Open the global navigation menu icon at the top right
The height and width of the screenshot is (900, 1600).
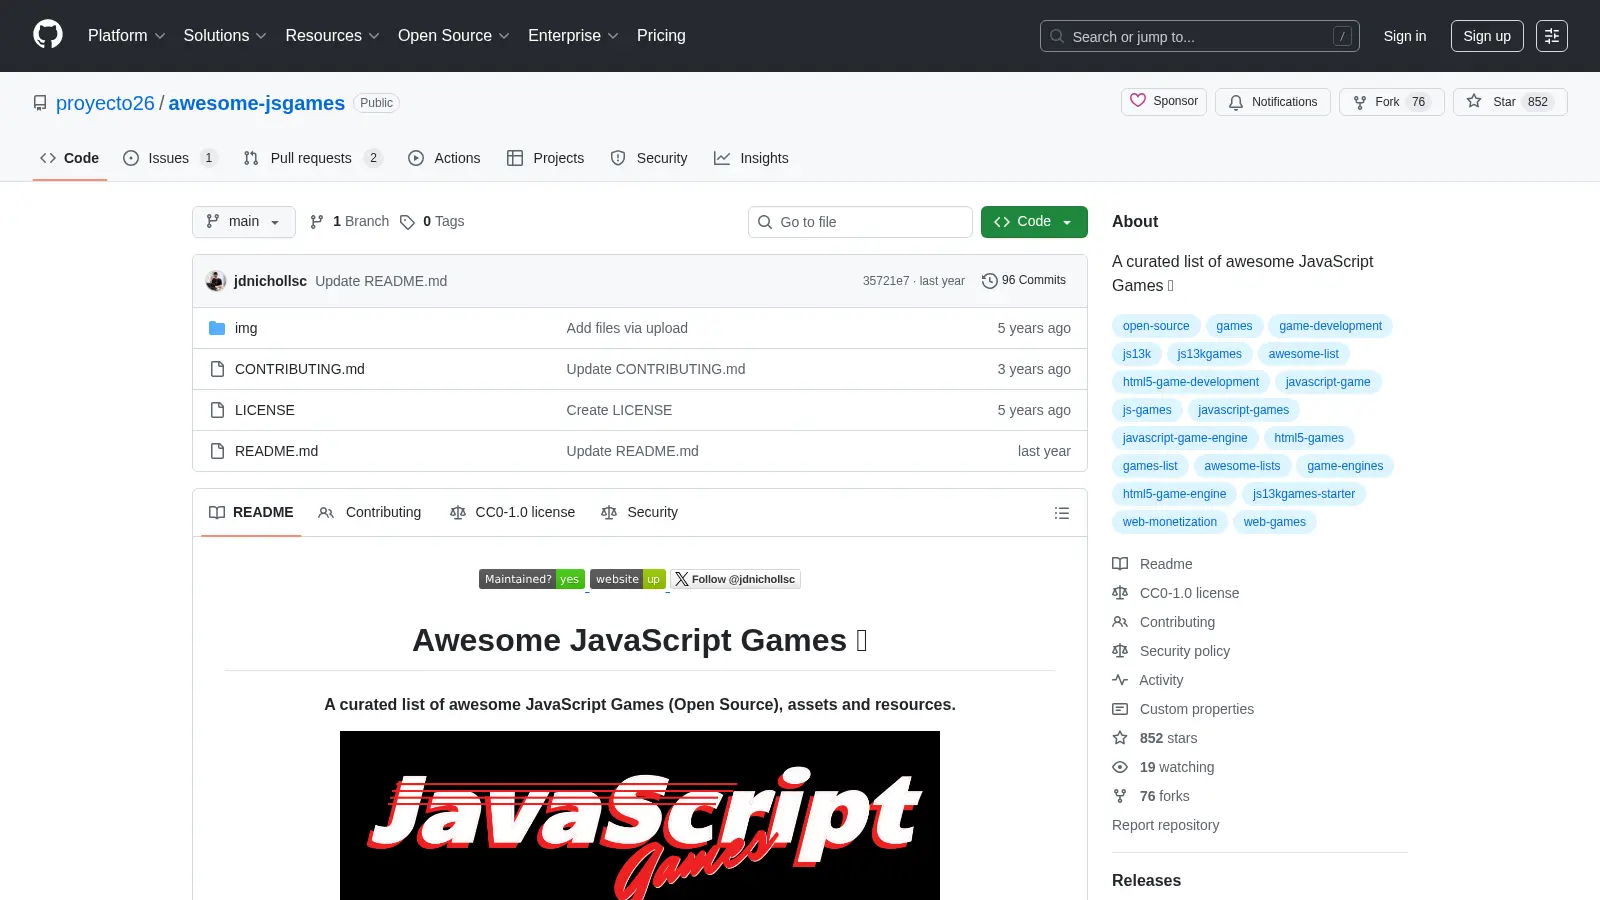click(x=1552, y=36)
